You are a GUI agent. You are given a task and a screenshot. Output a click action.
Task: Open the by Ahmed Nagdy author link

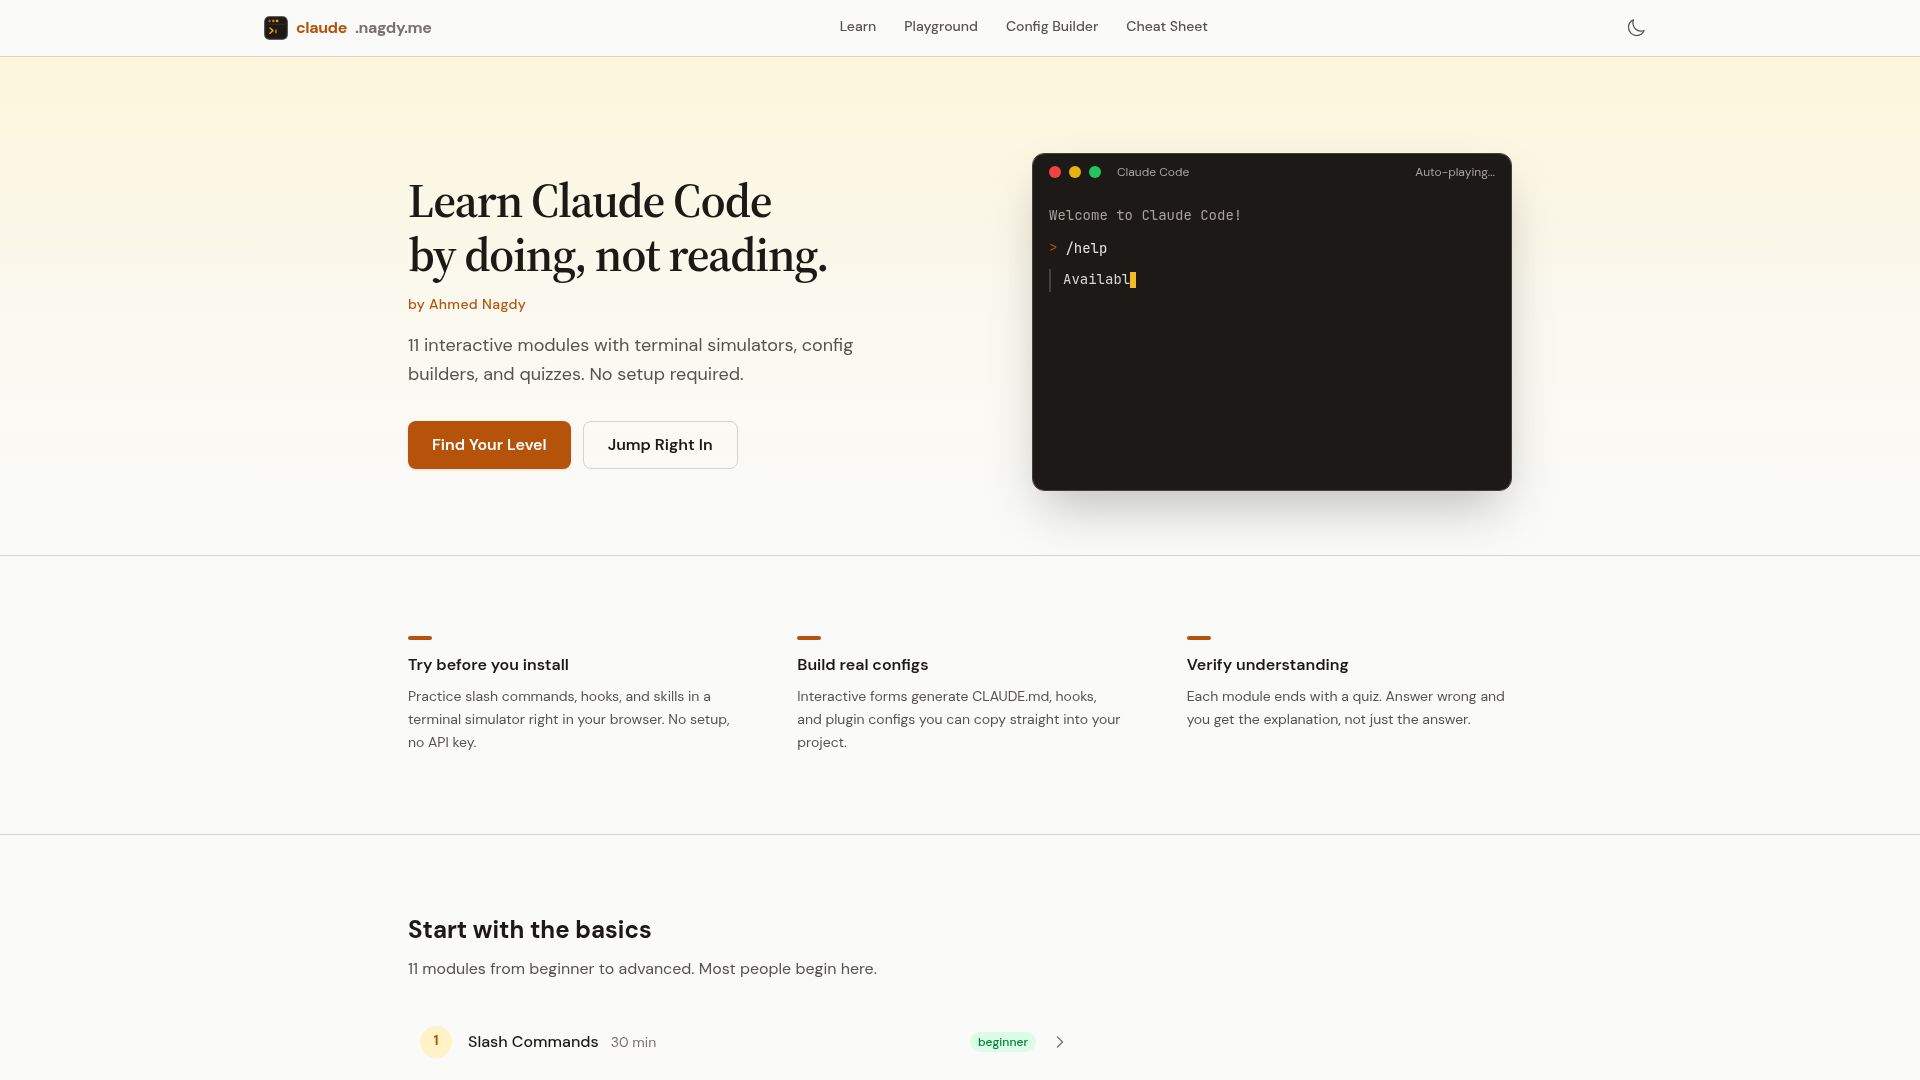pos(466,304)
